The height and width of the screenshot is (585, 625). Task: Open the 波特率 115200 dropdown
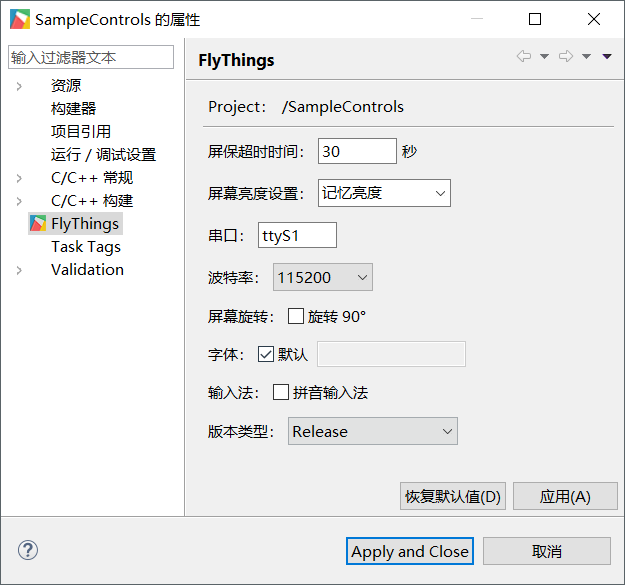[323, 277]
